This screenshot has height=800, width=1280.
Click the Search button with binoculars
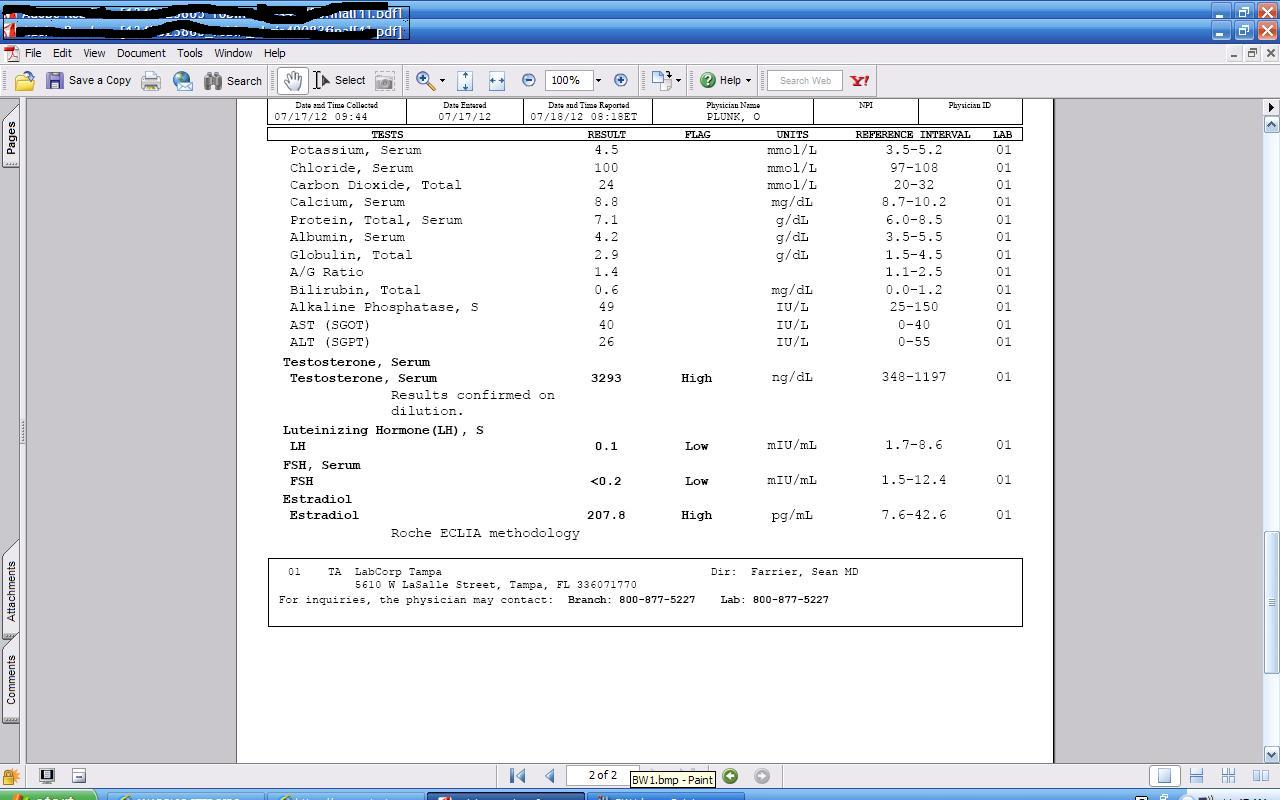(x=233, y=81)
